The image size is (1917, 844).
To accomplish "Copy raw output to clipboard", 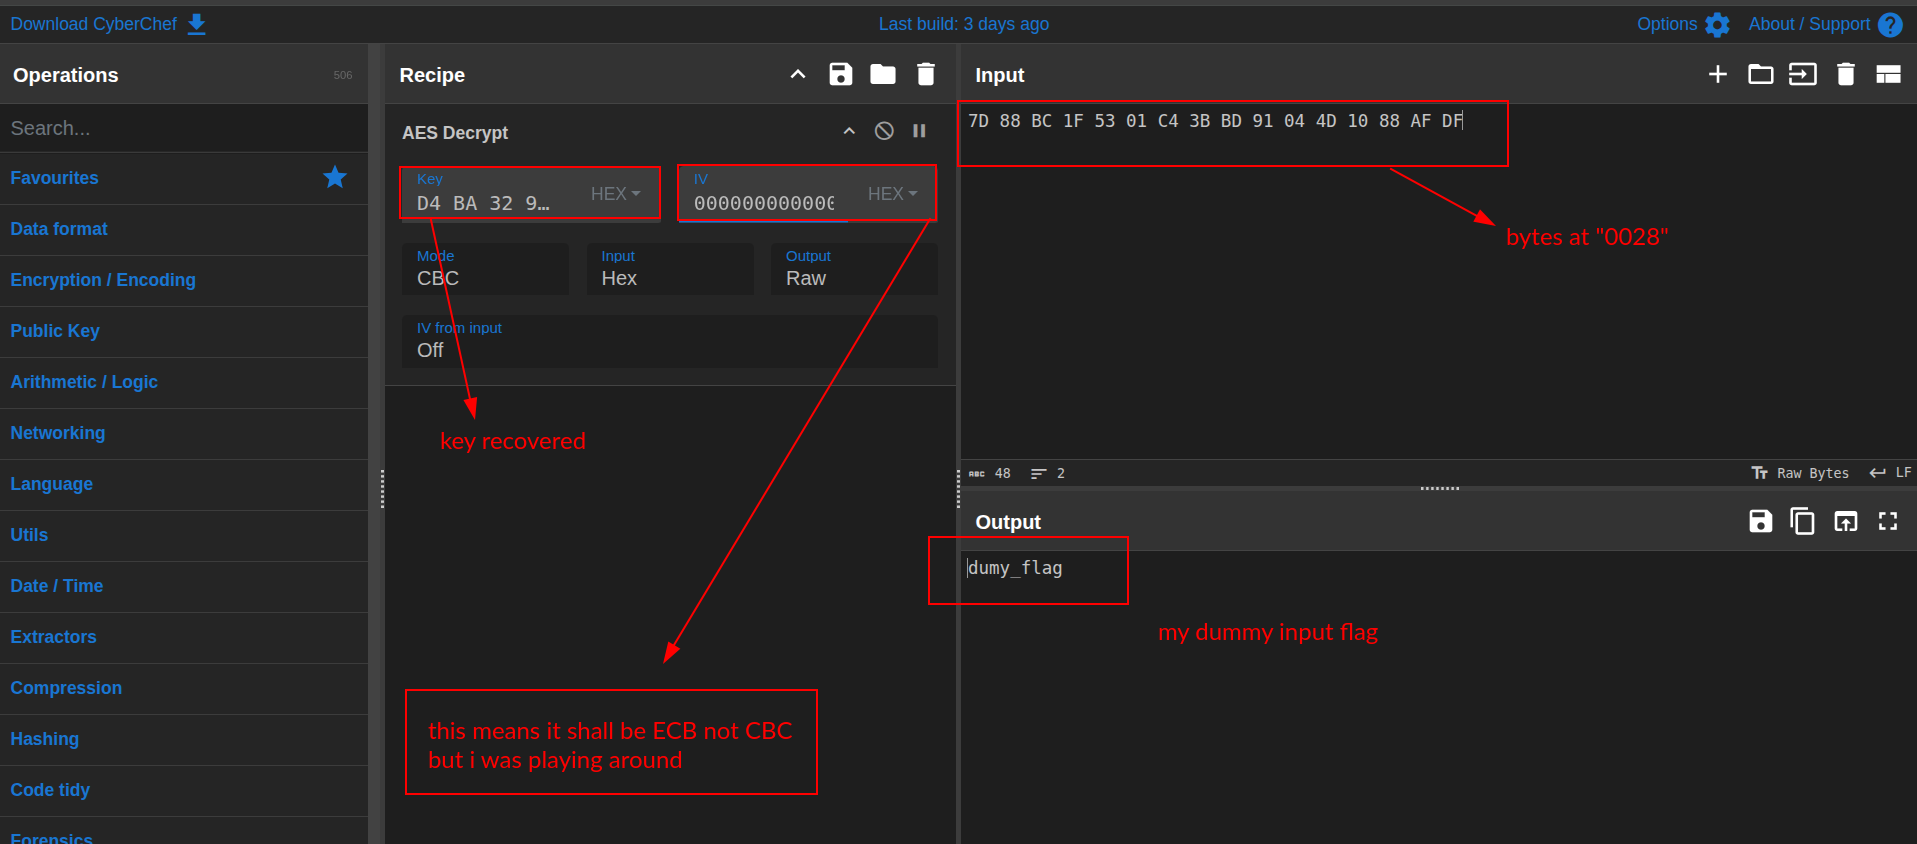I will coord(1803,521).
